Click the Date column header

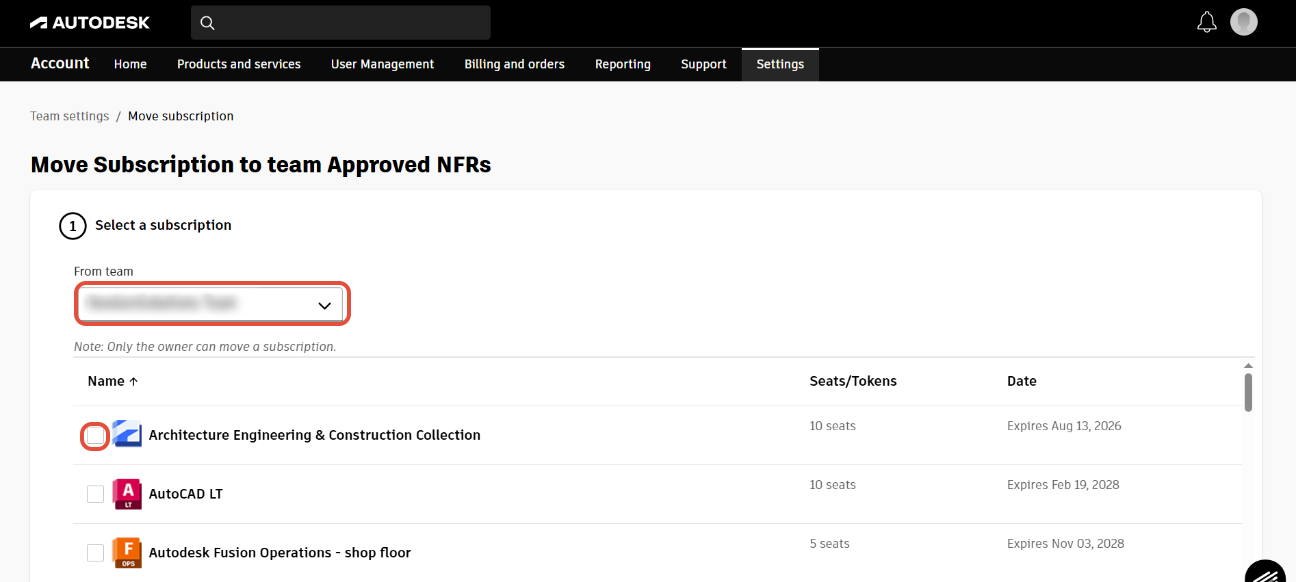tap(1022, 381)
